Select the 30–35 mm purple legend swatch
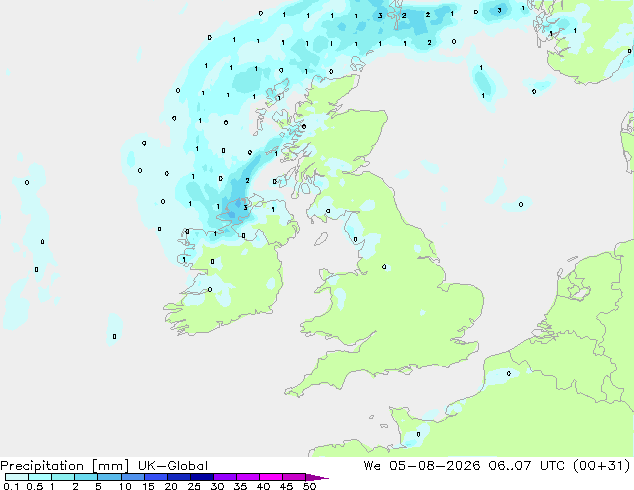634x490 pixels. (225, 477)
